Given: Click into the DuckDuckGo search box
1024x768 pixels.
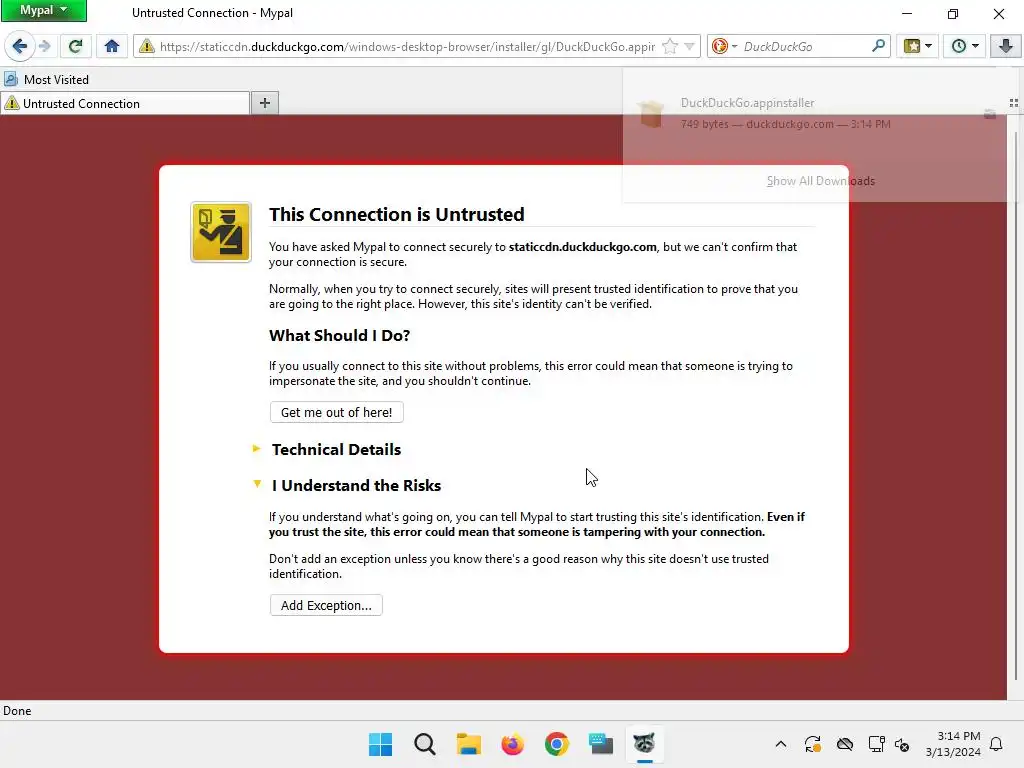Looking at the screenshot, I should (x=805, y=46).
